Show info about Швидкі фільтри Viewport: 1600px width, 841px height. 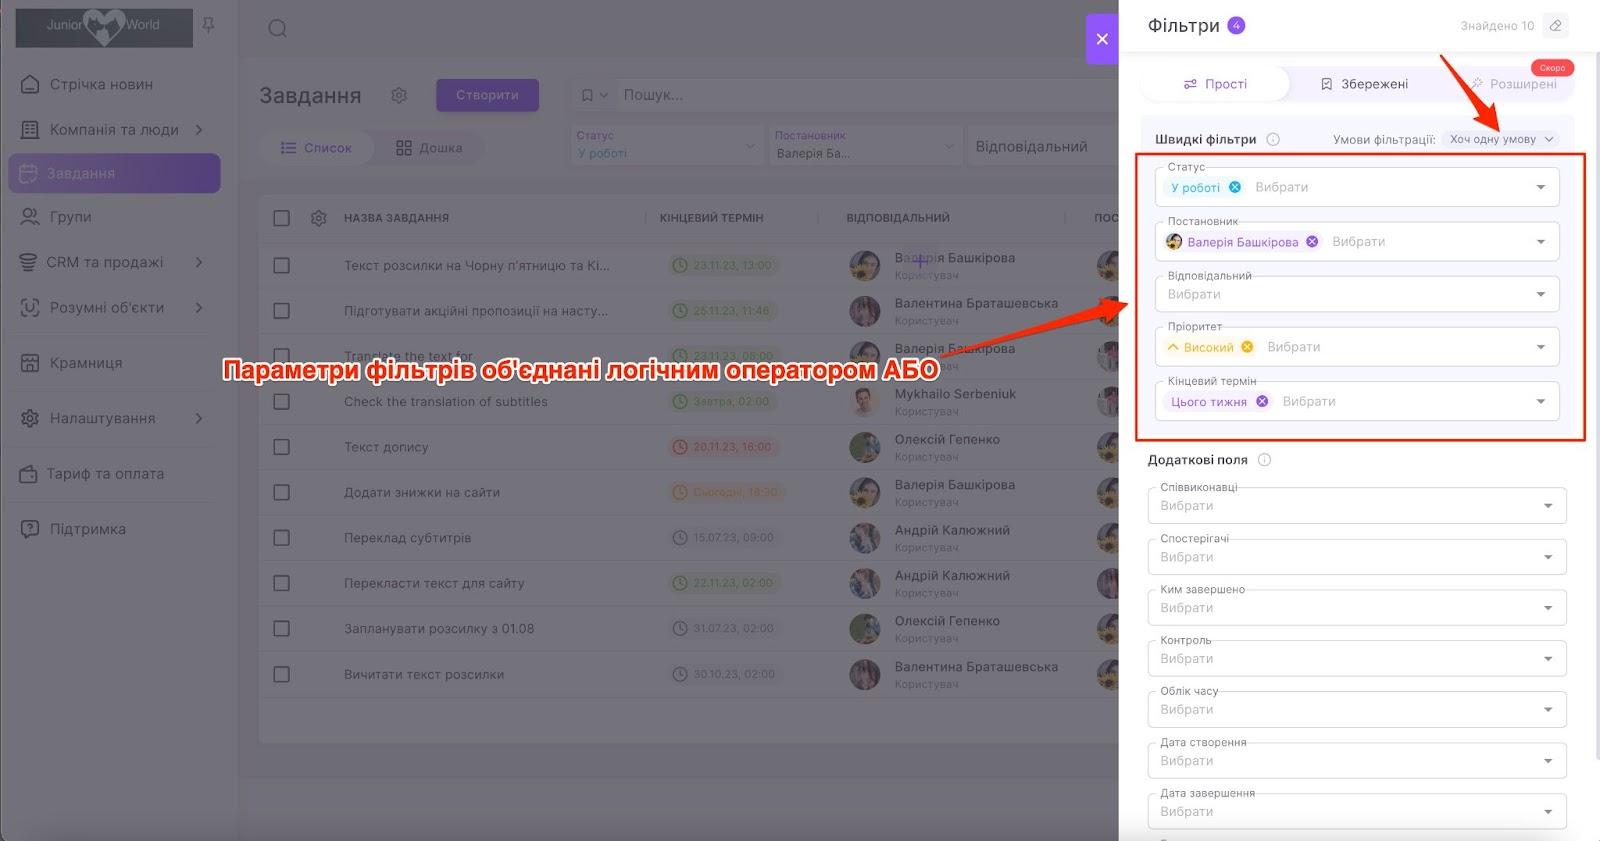[1273, 140]
